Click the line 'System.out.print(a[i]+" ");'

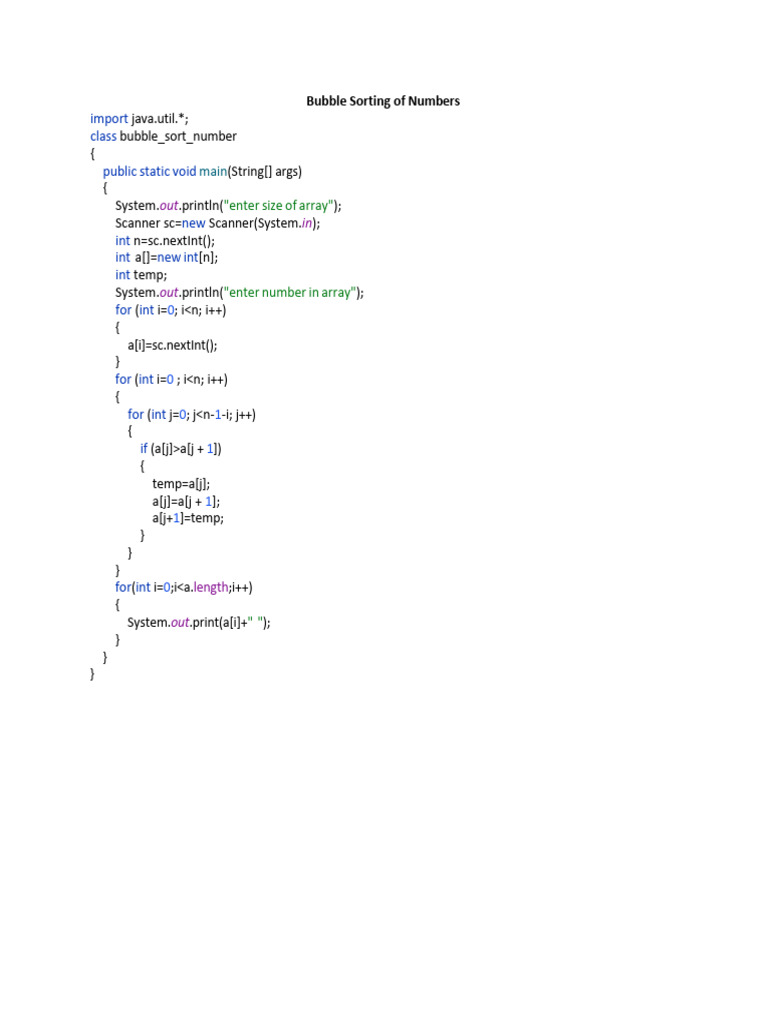pyautogui.click(x=199, y=622)
